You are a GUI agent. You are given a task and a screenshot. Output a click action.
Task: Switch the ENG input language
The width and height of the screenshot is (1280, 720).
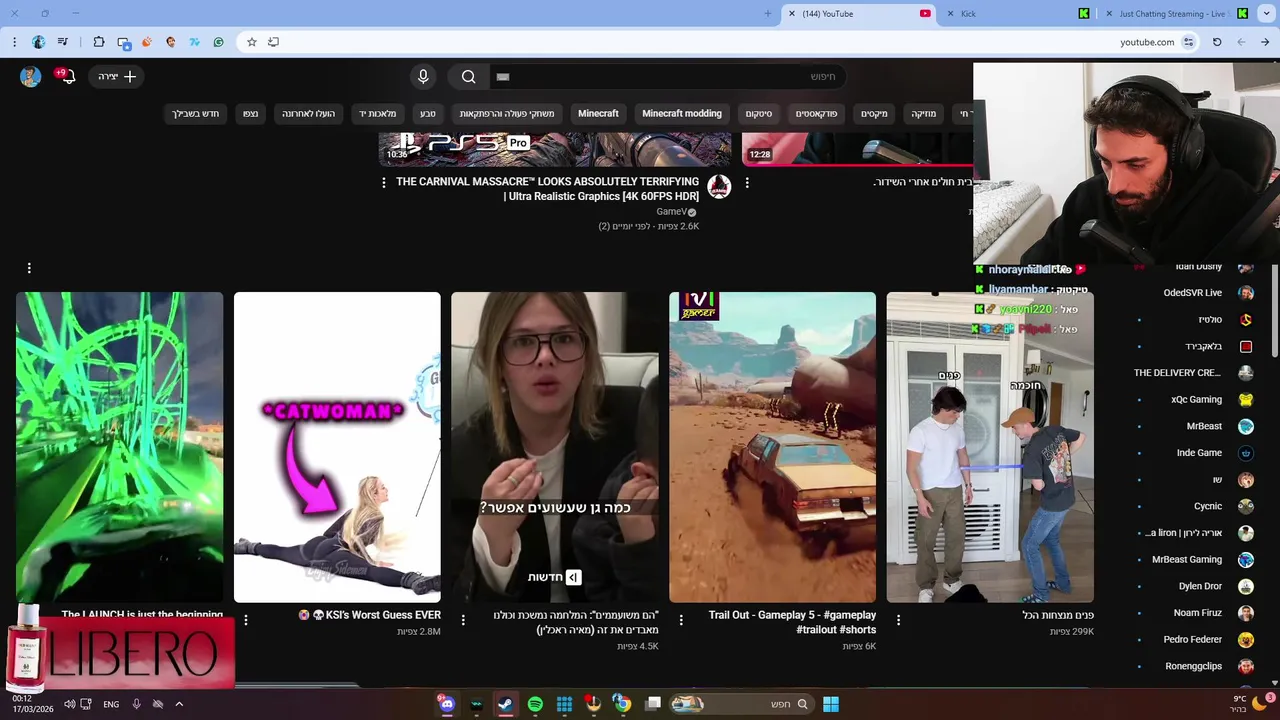pos(111,704)
